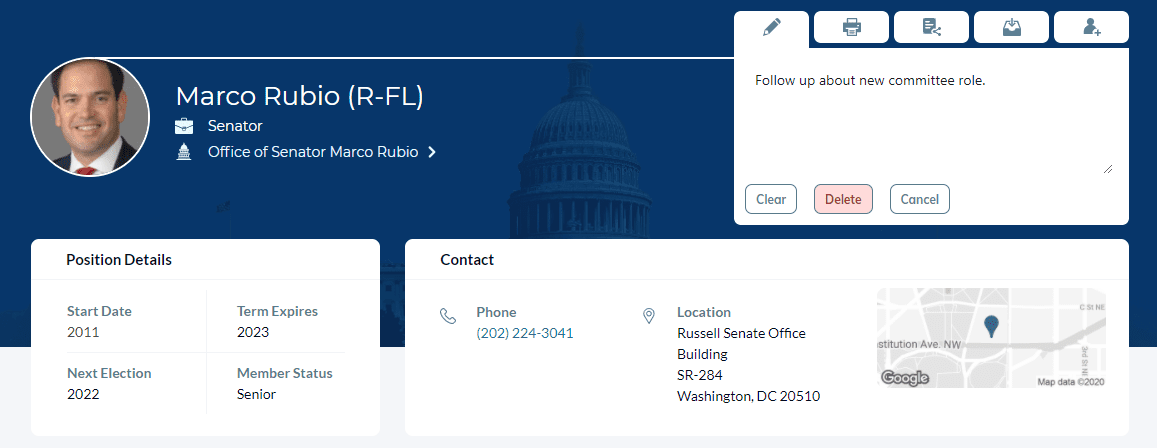Select the download to inbox icon

(1012, 27)
